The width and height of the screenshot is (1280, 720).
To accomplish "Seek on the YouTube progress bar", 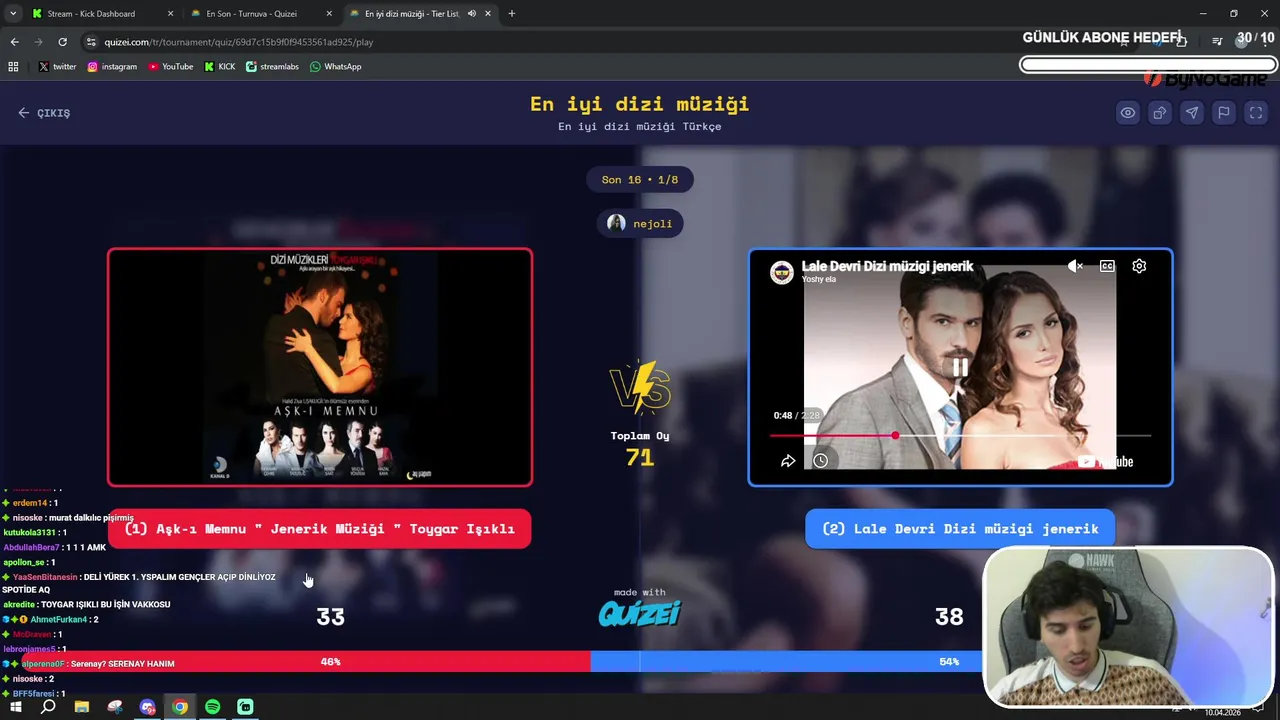I will tap(960, 435).
